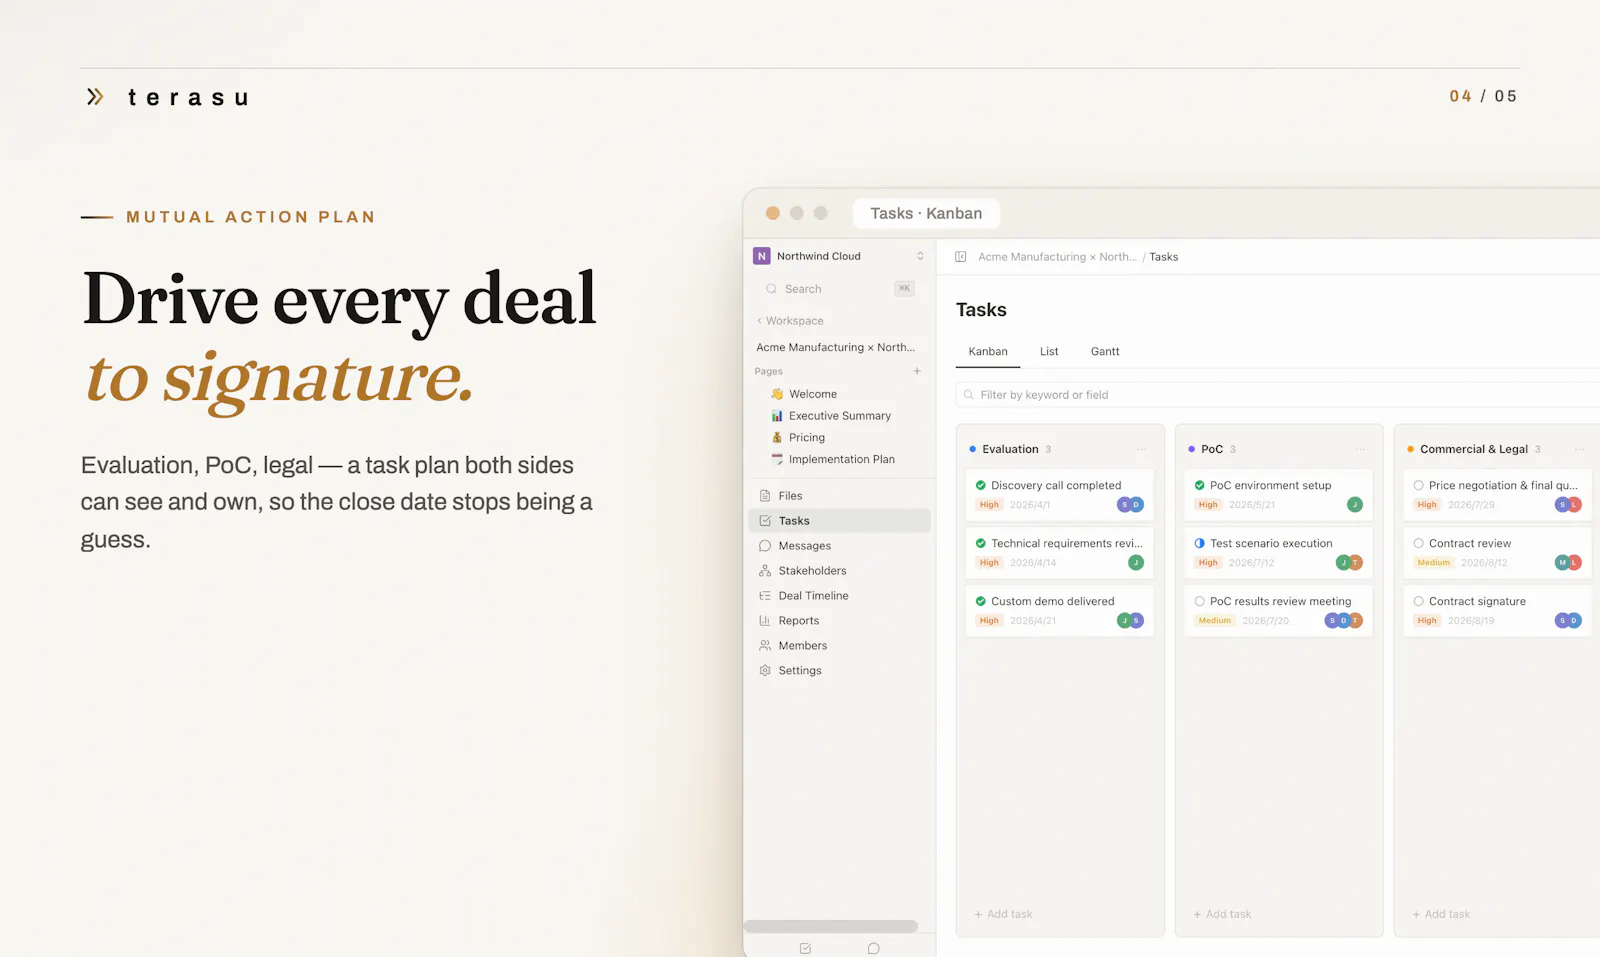1600x957 pixels.
Task: Add task in Evaluation column
Action: point(1003,915)
